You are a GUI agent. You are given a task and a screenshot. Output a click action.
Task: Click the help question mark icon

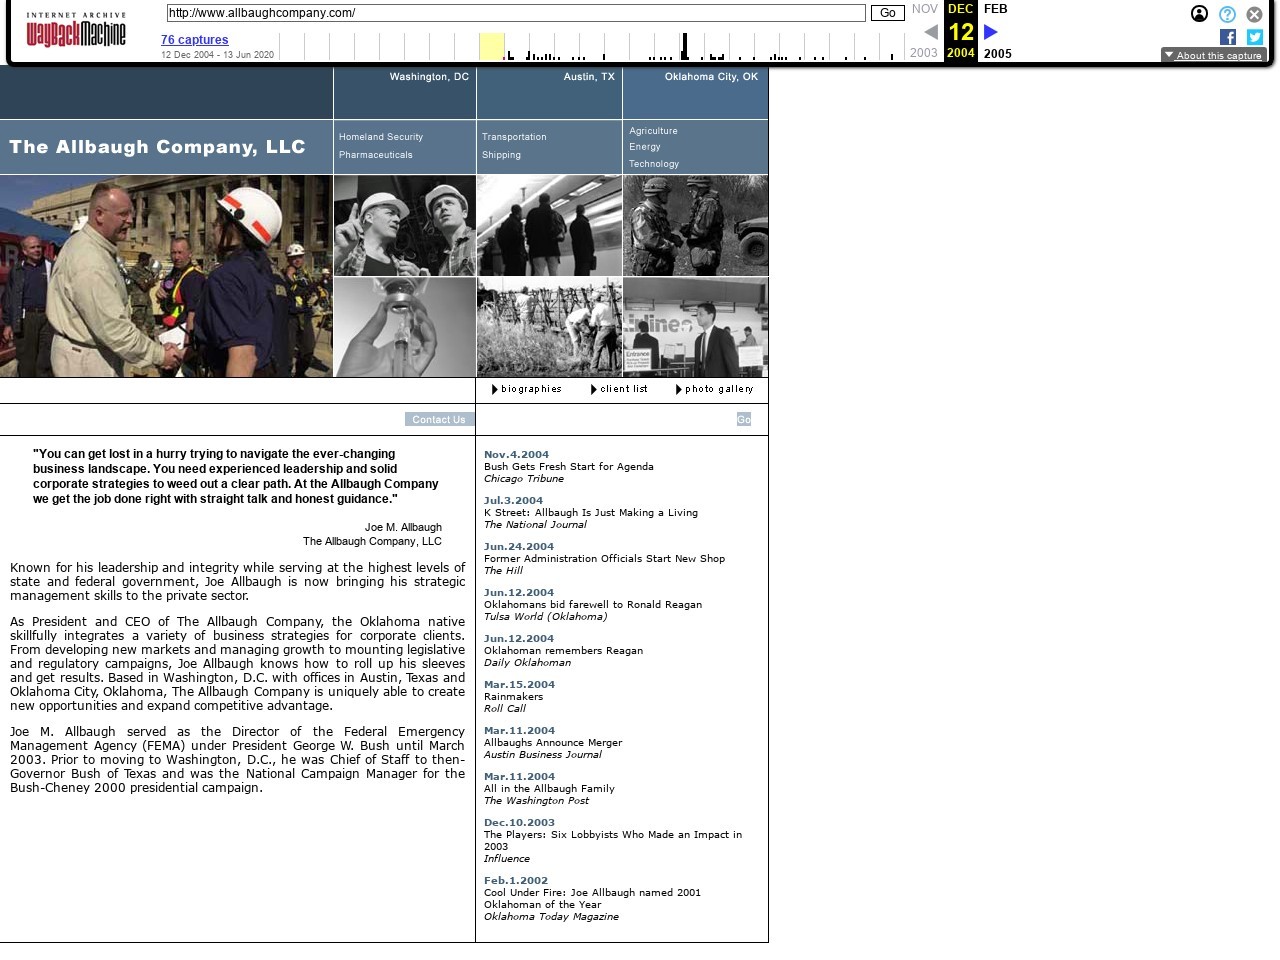pos(1227,14)
